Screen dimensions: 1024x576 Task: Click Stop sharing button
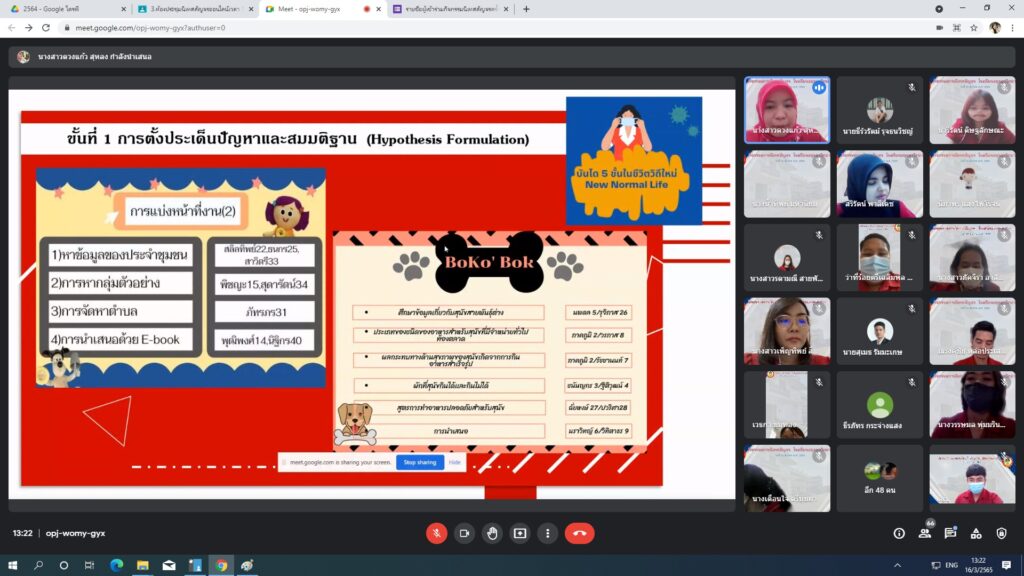click(420, 462)
